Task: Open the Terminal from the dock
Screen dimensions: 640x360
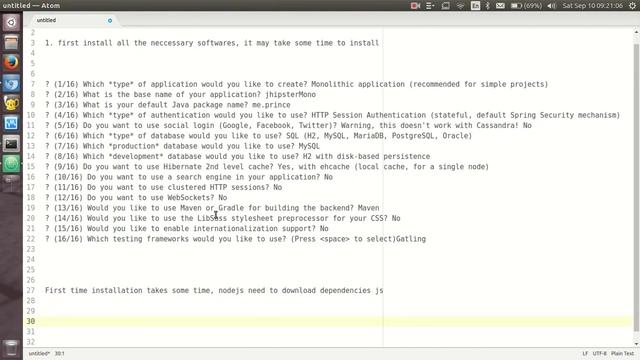Action: click(11, 144)
